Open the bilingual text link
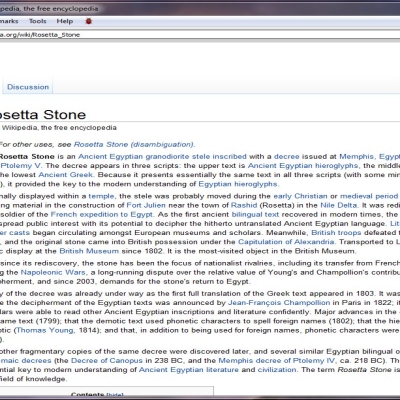The width and height of the screenshot is (400, 400). tap(255, 214)
